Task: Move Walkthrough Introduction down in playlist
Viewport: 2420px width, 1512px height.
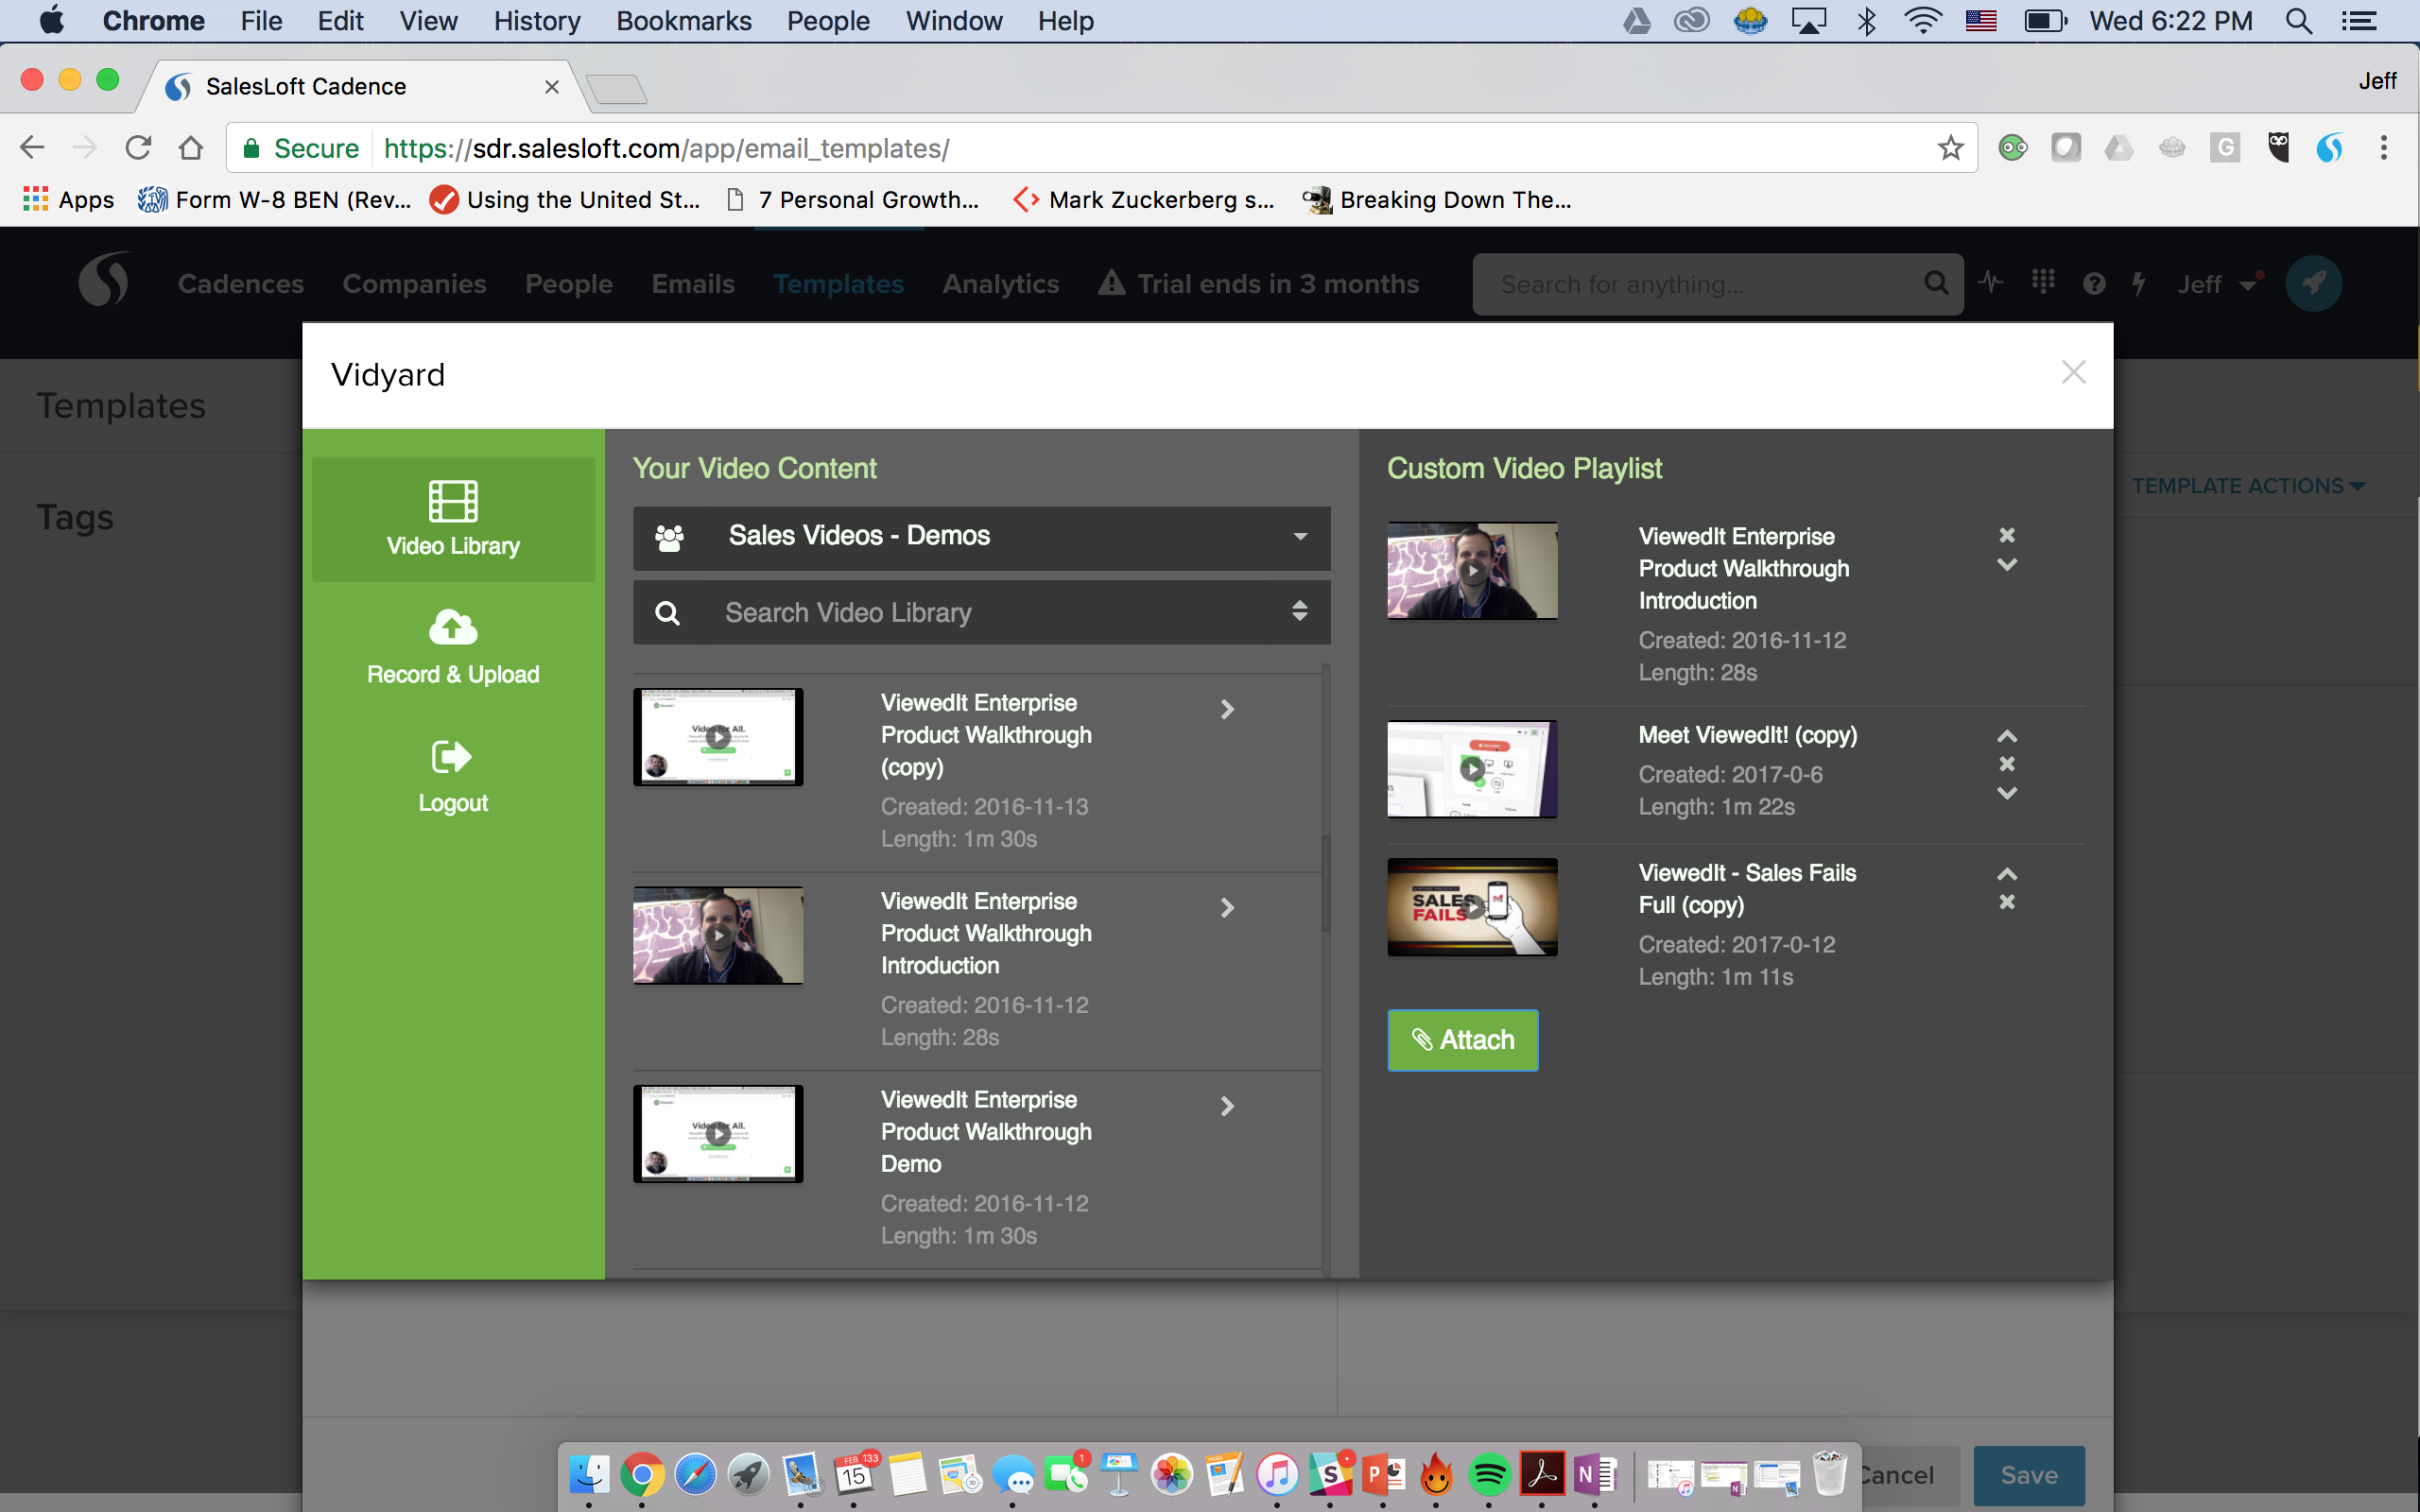Action: click(x=2006, y=564)
